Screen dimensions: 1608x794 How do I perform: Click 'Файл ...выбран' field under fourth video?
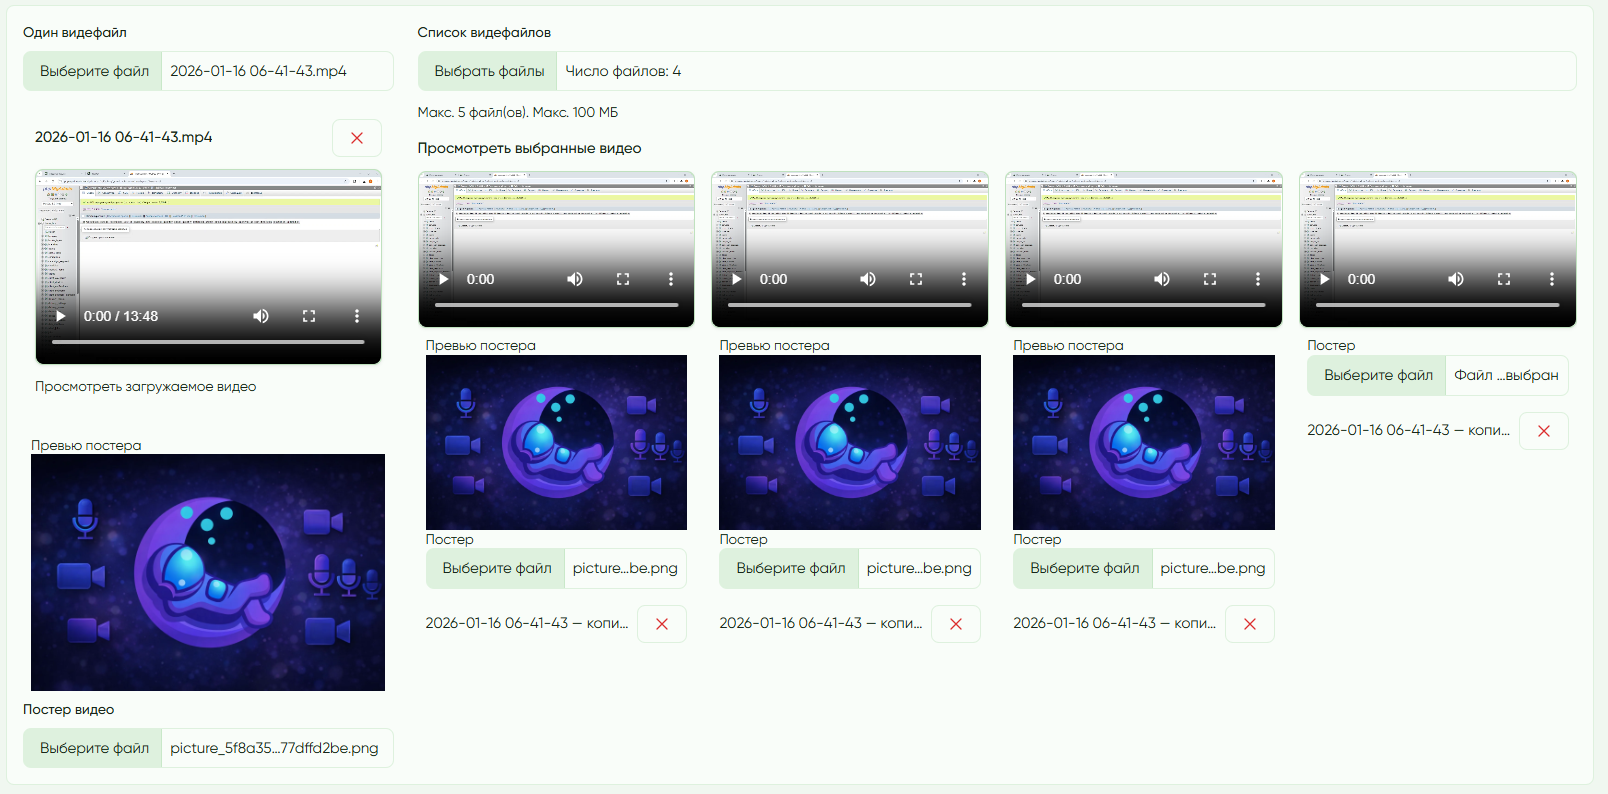pos(1507,375)
